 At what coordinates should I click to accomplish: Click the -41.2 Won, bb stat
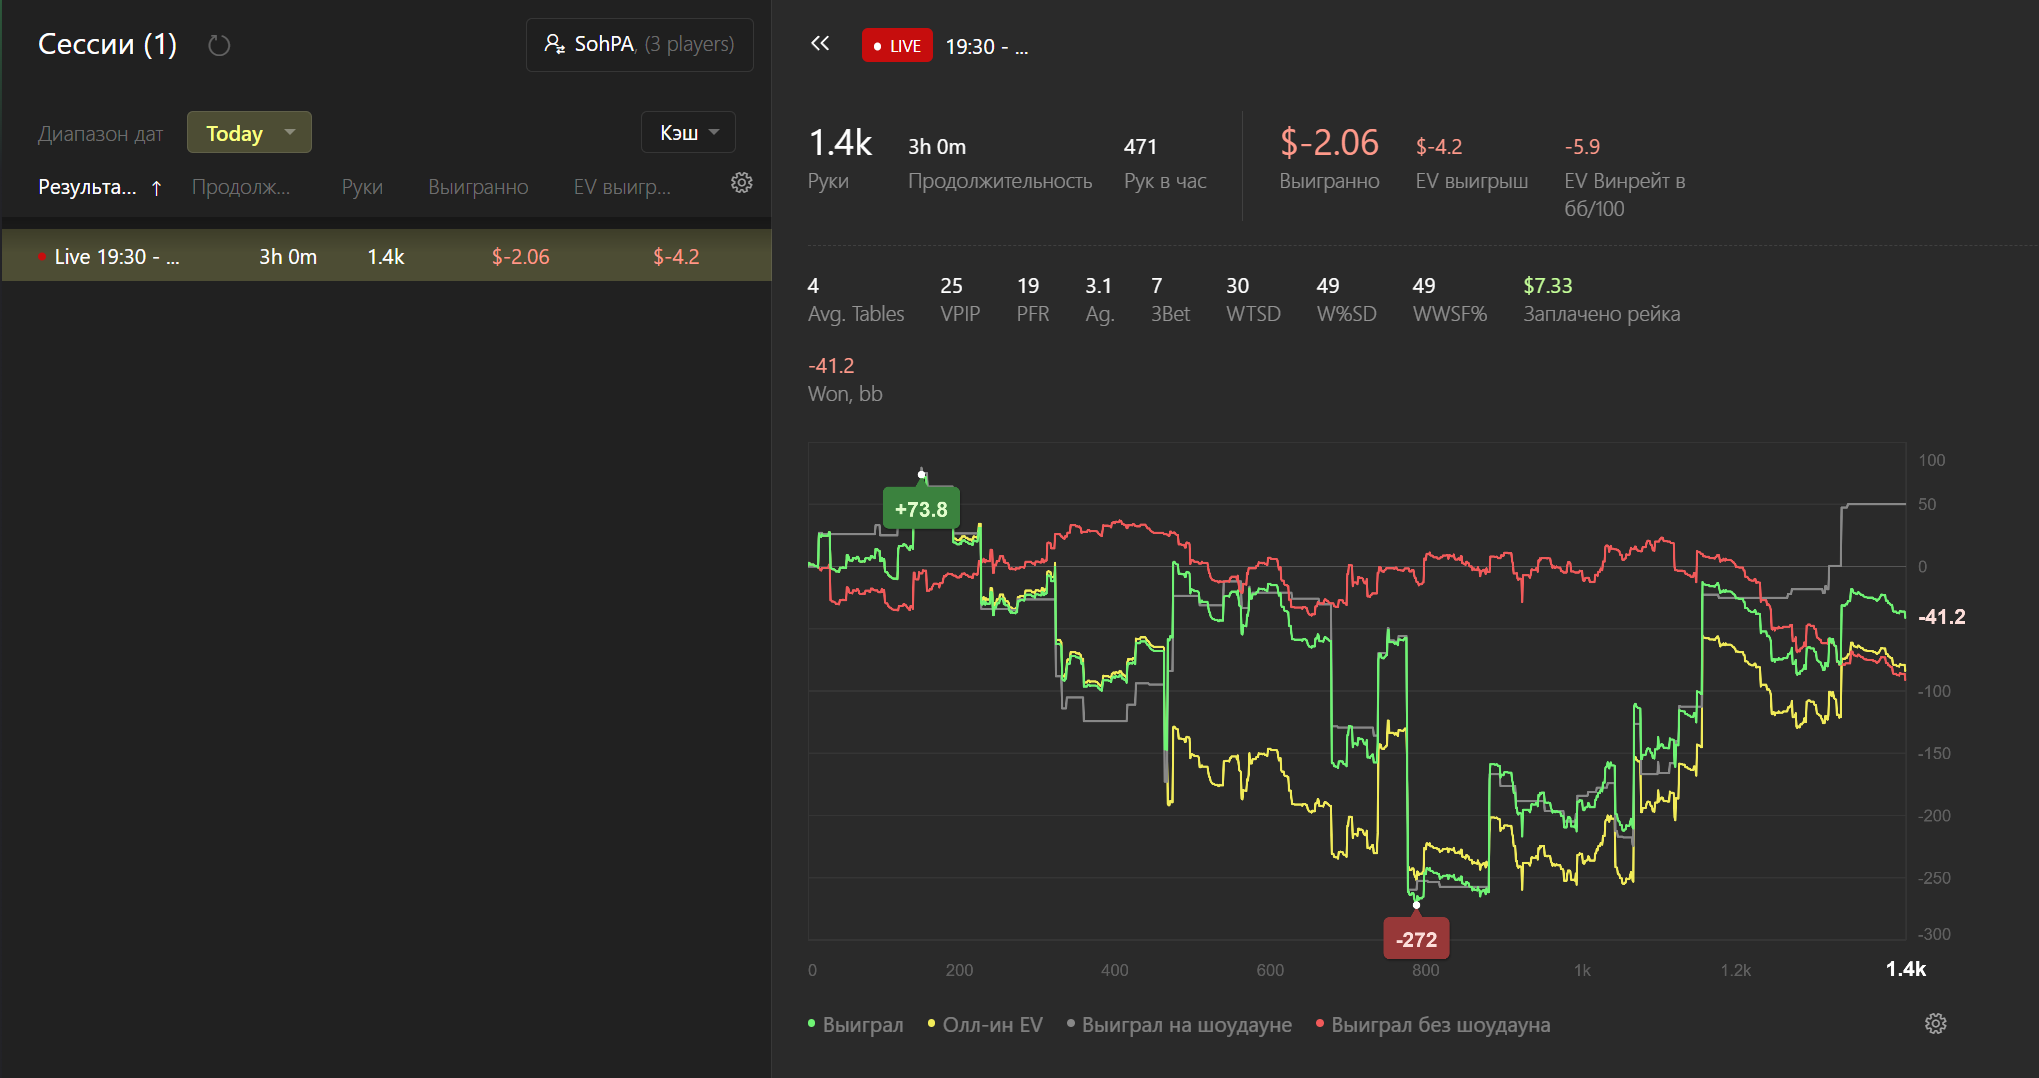[845, 379]
